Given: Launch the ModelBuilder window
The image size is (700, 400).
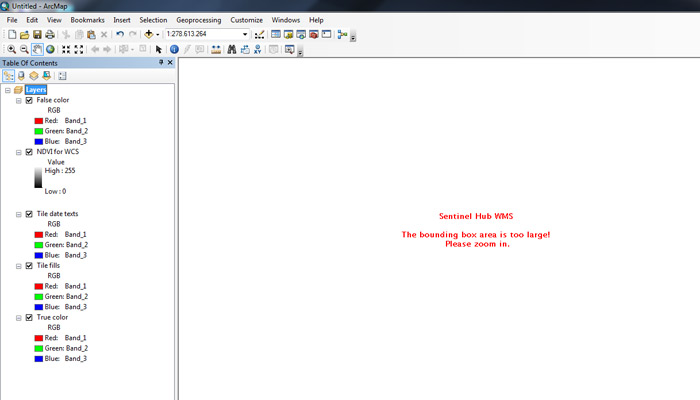Looking at the screenshot, I should (342, 34).
